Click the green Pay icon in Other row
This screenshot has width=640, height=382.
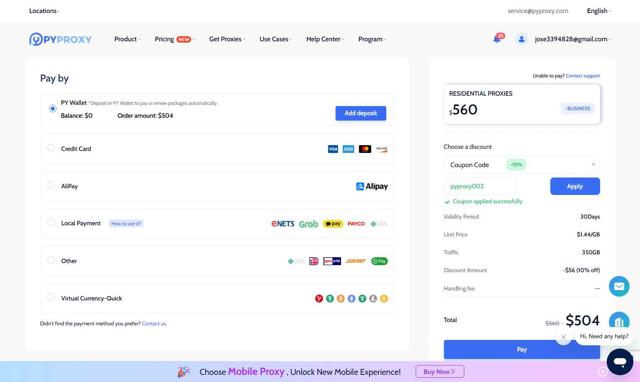point(379,261)
